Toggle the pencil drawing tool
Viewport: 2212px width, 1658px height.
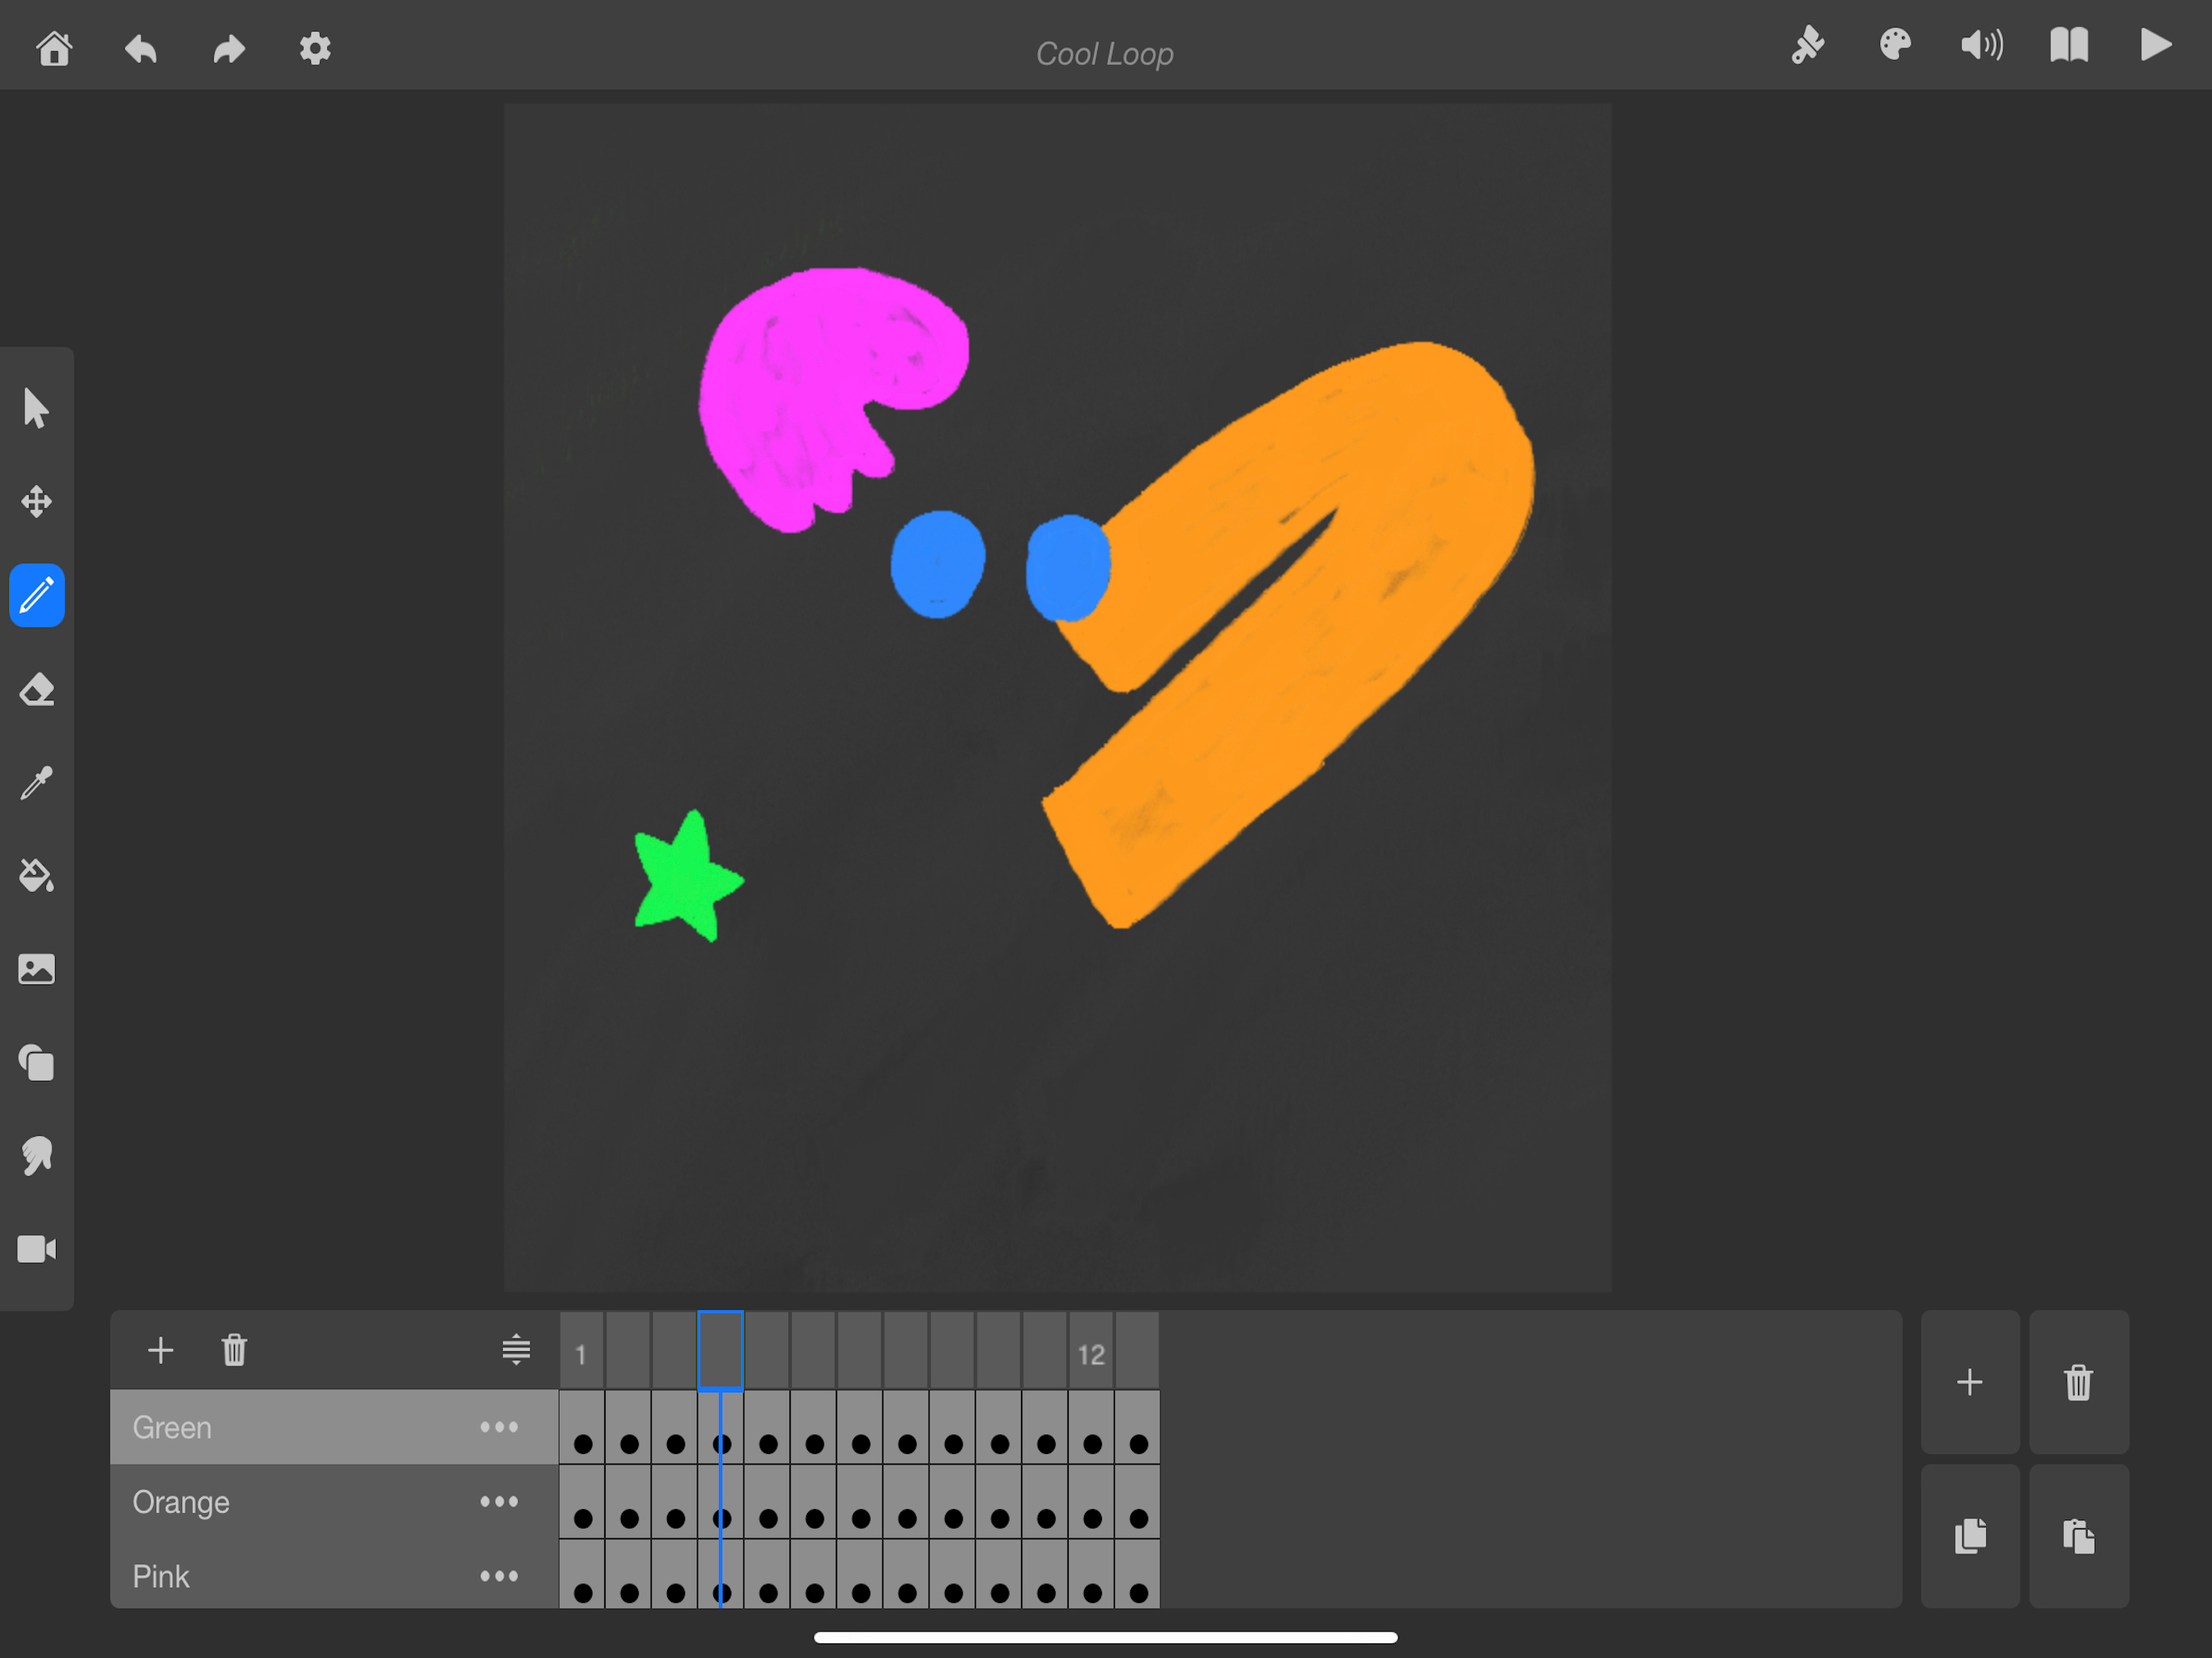[36, 596]
